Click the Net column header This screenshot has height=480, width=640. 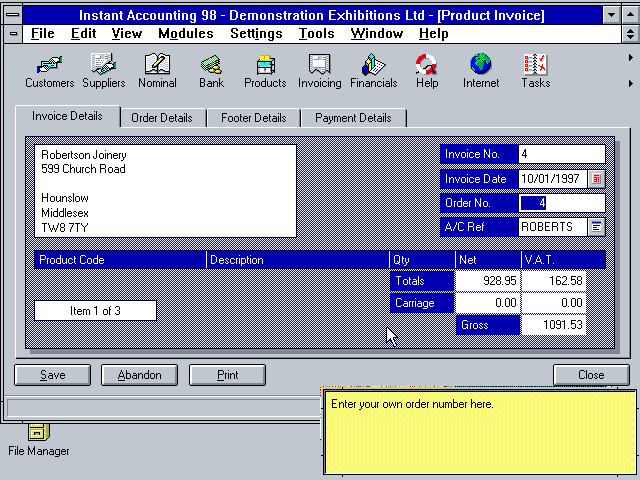pyautogui.click(x=488, y=260)
